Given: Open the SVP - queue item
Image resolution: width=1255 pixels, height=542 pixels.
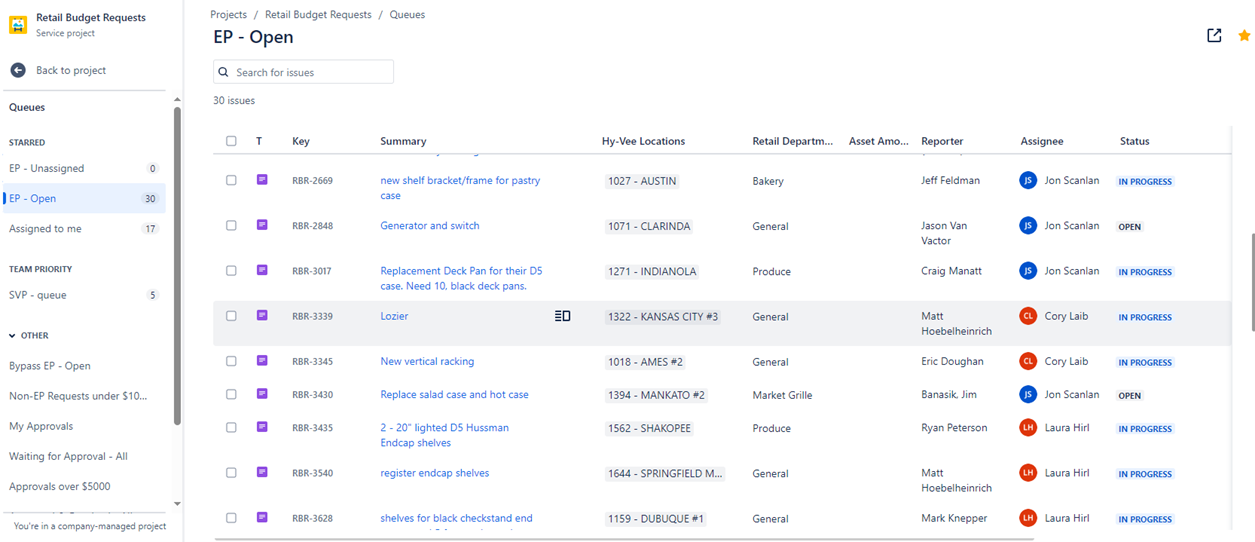Looking at the screenshot, I should (38, 295).
